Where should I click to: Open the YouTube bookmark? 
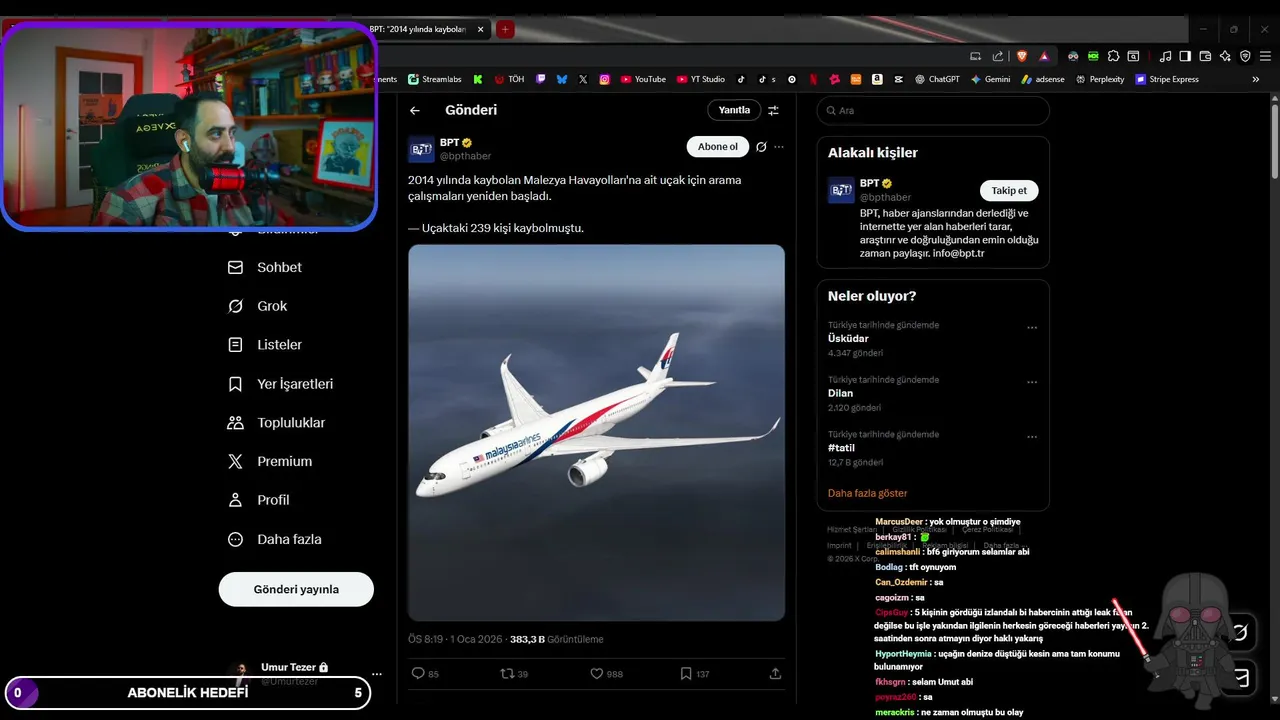[x=643, y=79]
